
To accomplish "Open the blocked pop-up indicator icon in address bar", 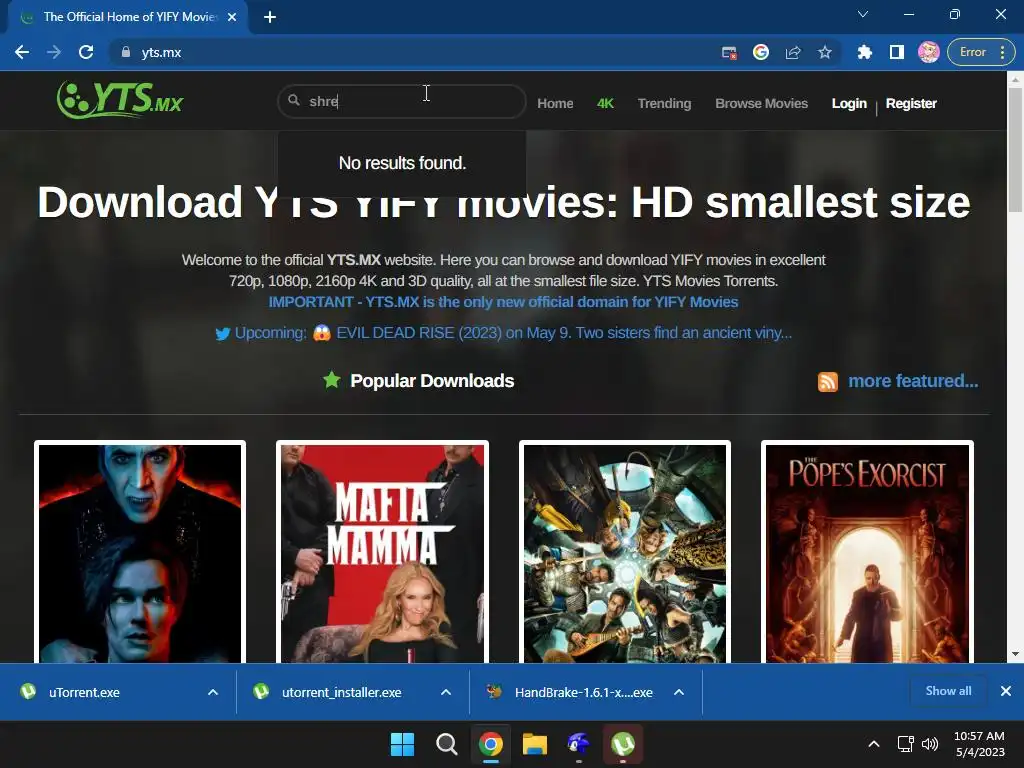I will [729, 52].
